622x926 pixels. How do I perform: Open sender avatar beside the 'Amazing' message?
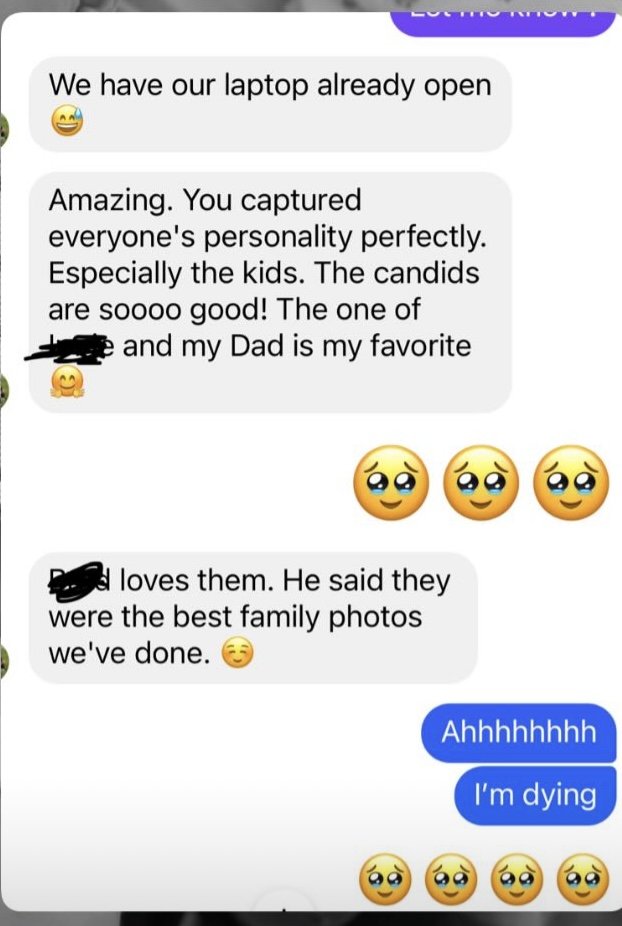click(3, 390)
